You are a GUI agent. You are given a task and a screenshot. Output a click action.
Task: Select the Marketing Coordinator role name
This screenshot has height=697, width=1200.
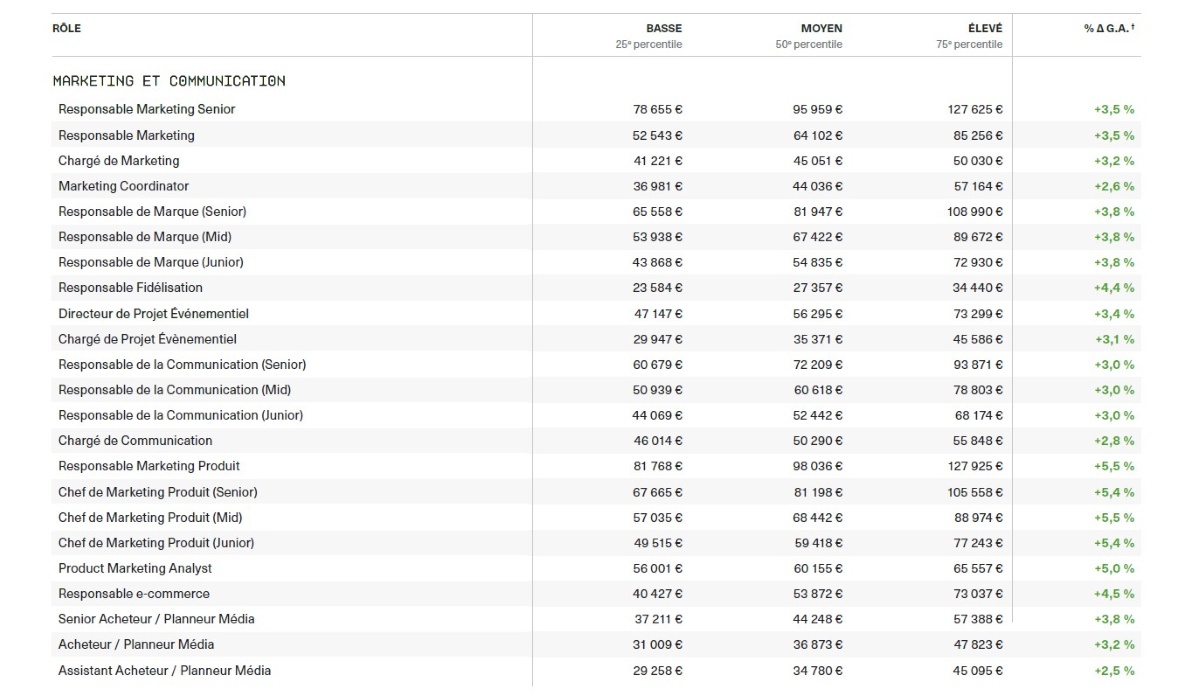click(x=123, y=186)
